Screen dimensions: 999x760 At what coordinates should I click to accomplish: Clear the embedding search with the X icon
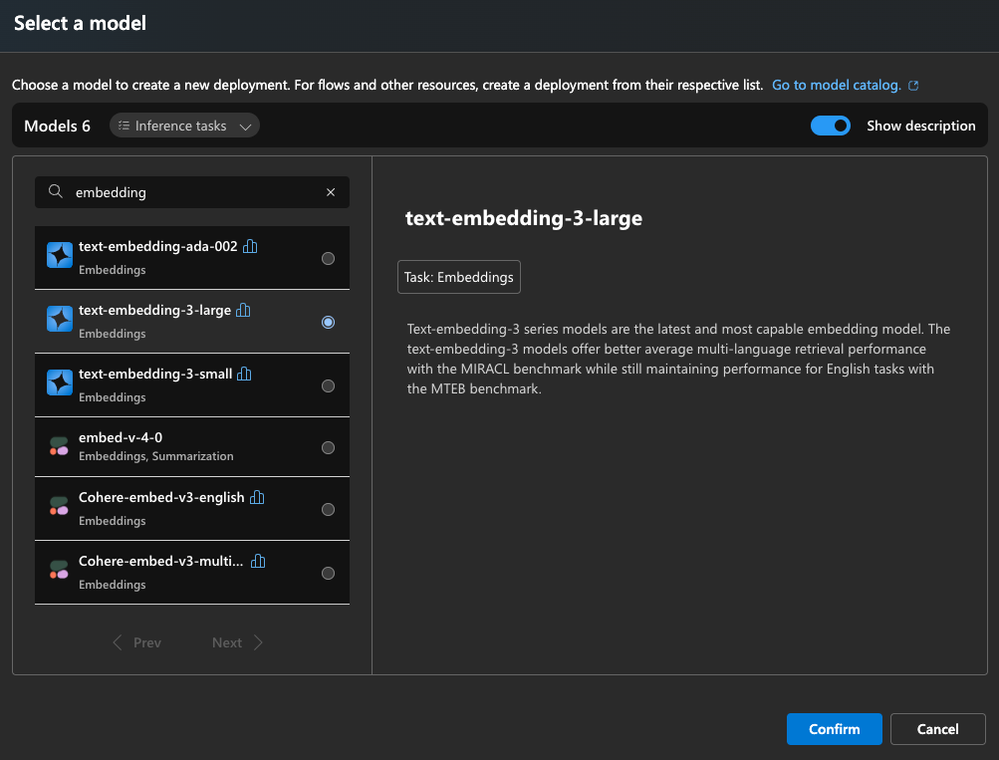click(331, 192)
